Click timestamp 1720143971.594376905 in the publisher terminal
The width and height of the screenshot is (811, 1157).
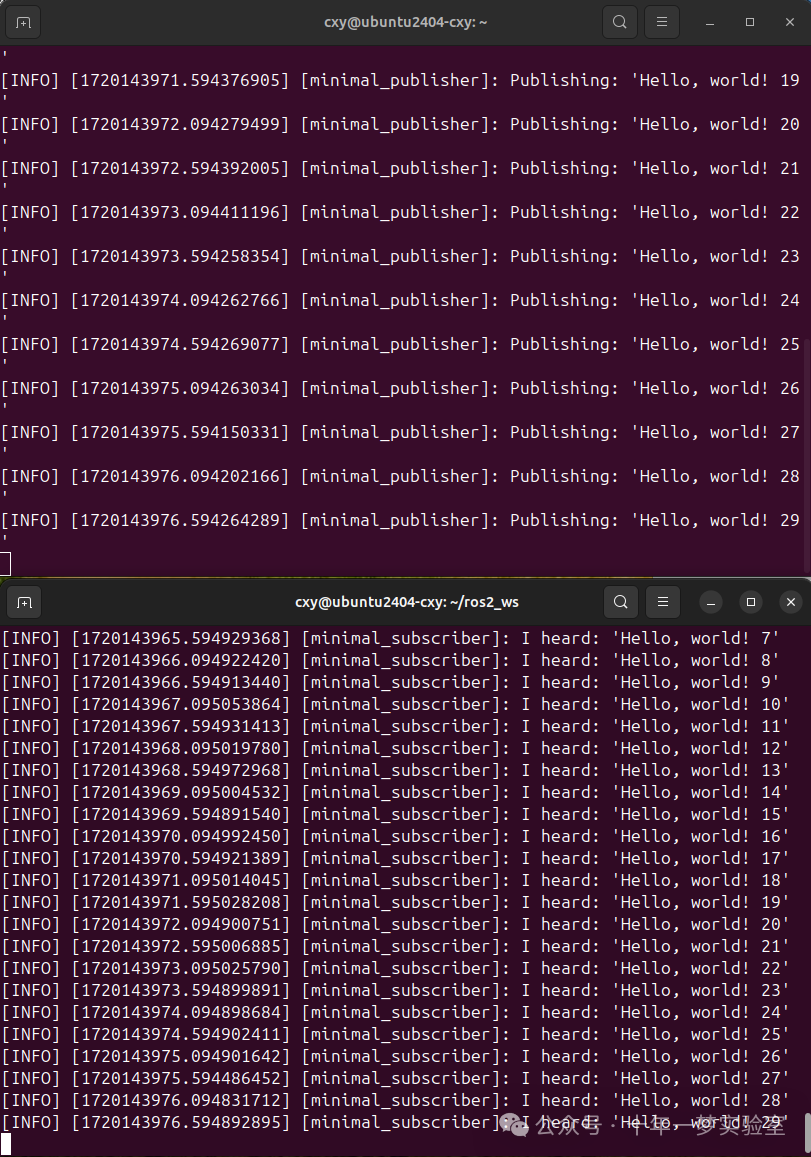tap(180, 80)
